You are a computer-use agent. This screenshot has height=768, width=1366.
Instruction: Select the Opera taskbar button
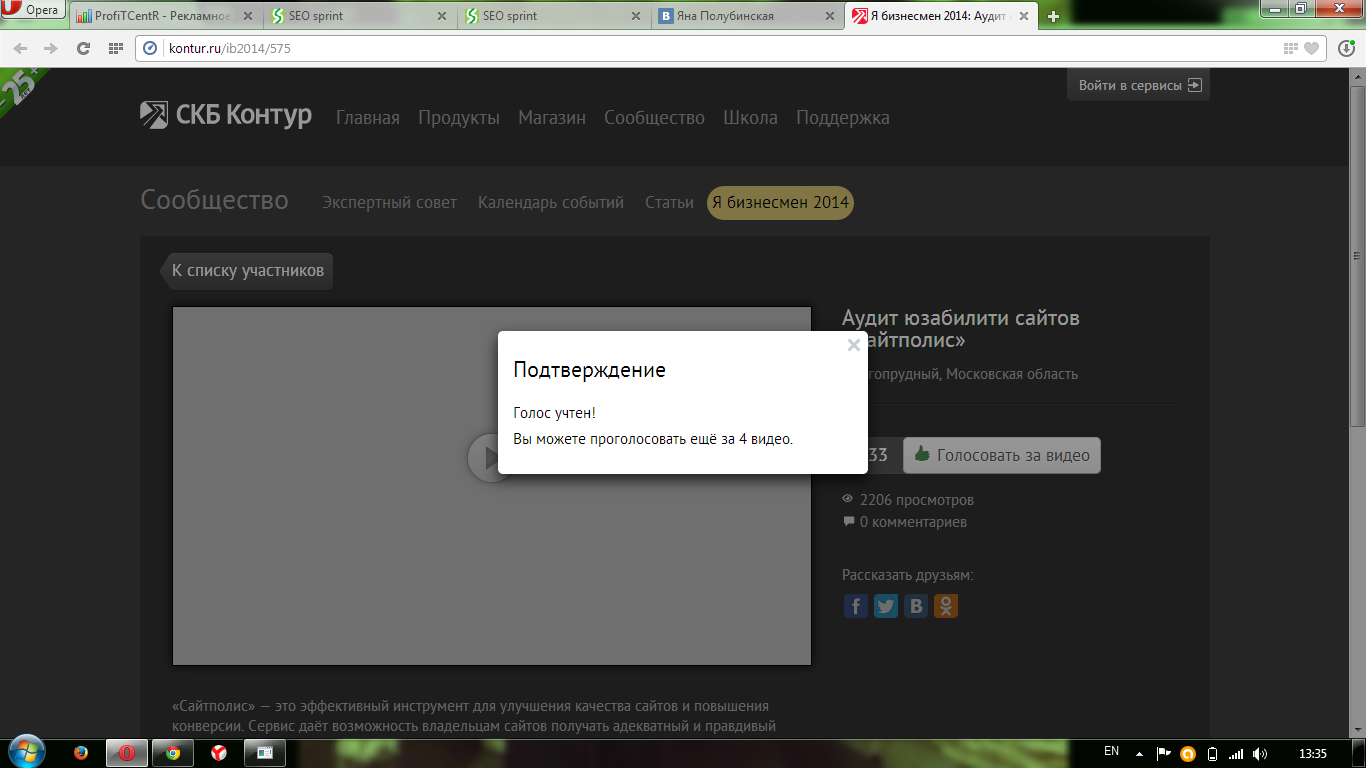[x=127, y=753]
